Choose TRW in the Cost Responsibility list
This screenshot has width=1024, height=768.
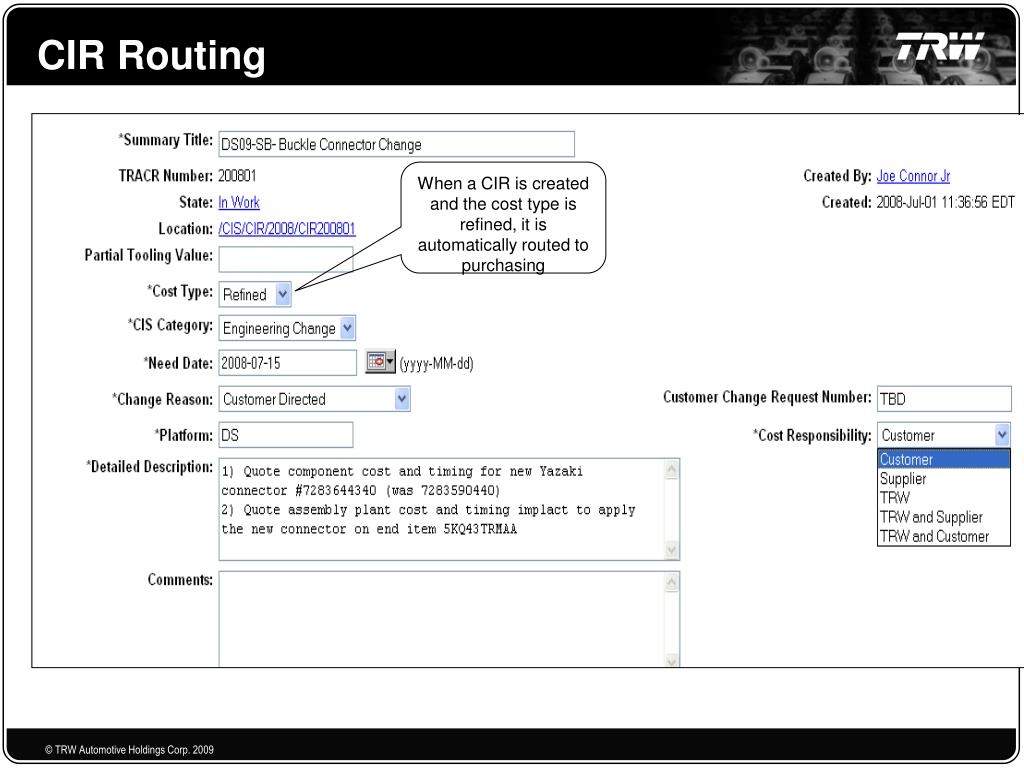pos(944,498)
